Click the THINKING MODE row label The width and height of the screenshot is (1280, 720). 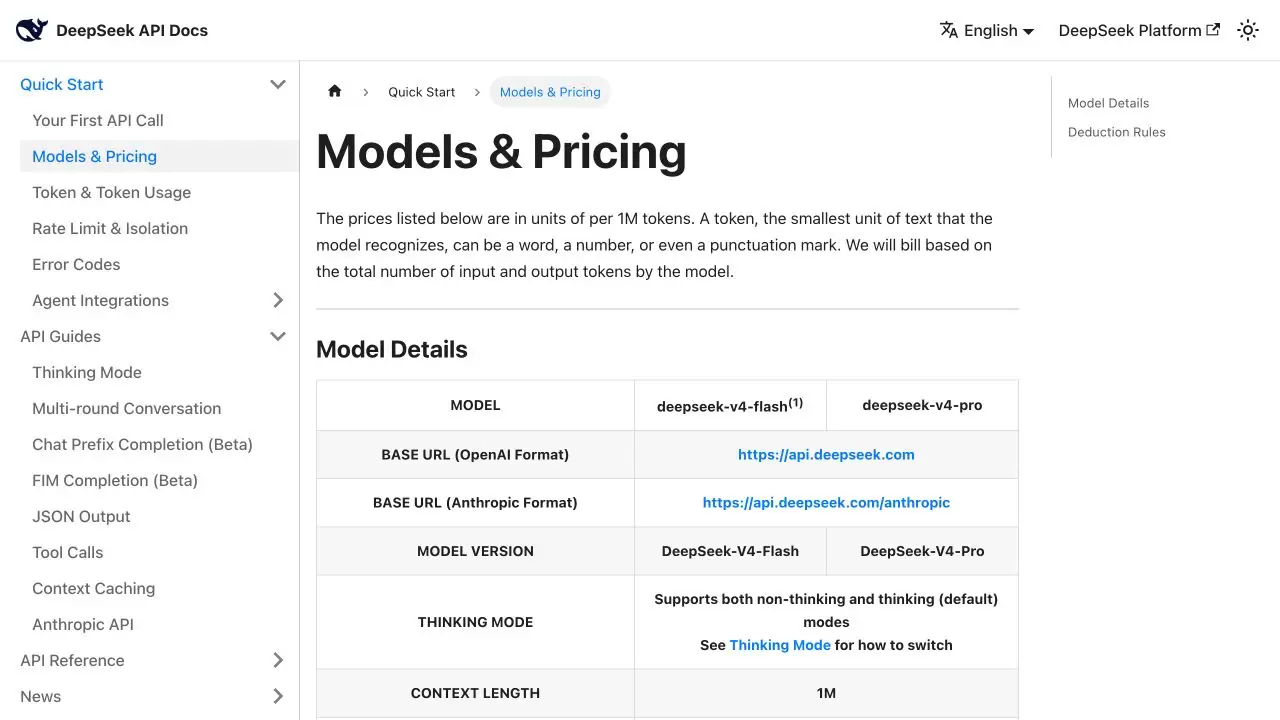coord(475,622)
